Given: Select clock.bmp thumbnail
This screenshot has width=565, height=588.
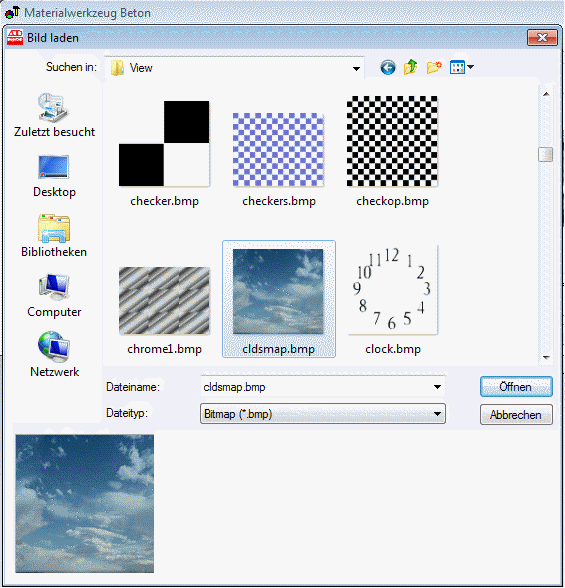Looking at the screenshot, I should (x=392, y=290).
